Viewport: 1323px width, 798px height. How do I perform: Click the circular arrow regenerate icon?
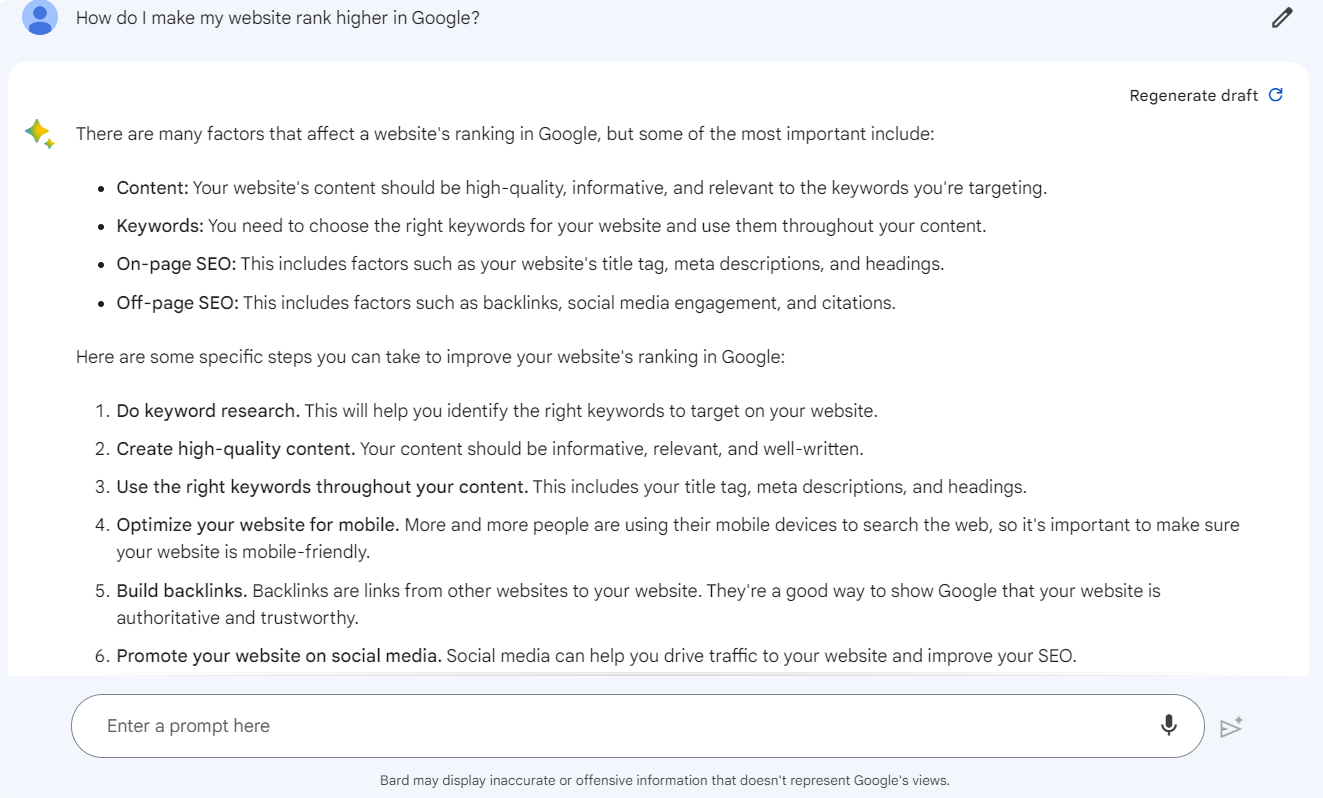click(x=1275, y=95)
